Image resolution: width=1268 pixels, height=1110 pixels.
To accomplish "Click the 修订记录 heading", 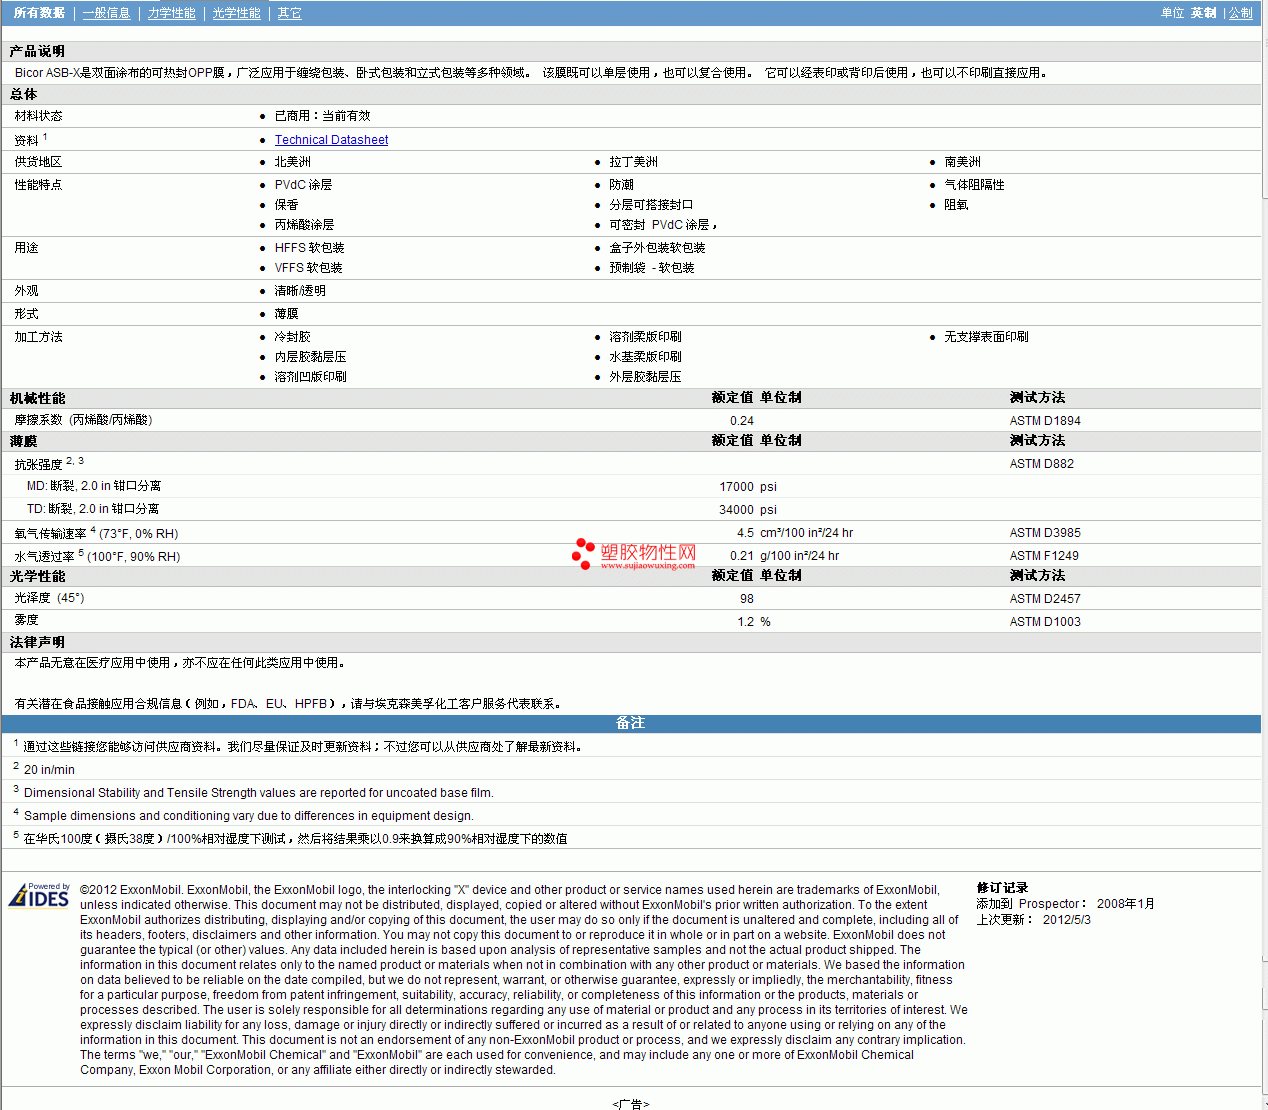I will (1002, 888).
